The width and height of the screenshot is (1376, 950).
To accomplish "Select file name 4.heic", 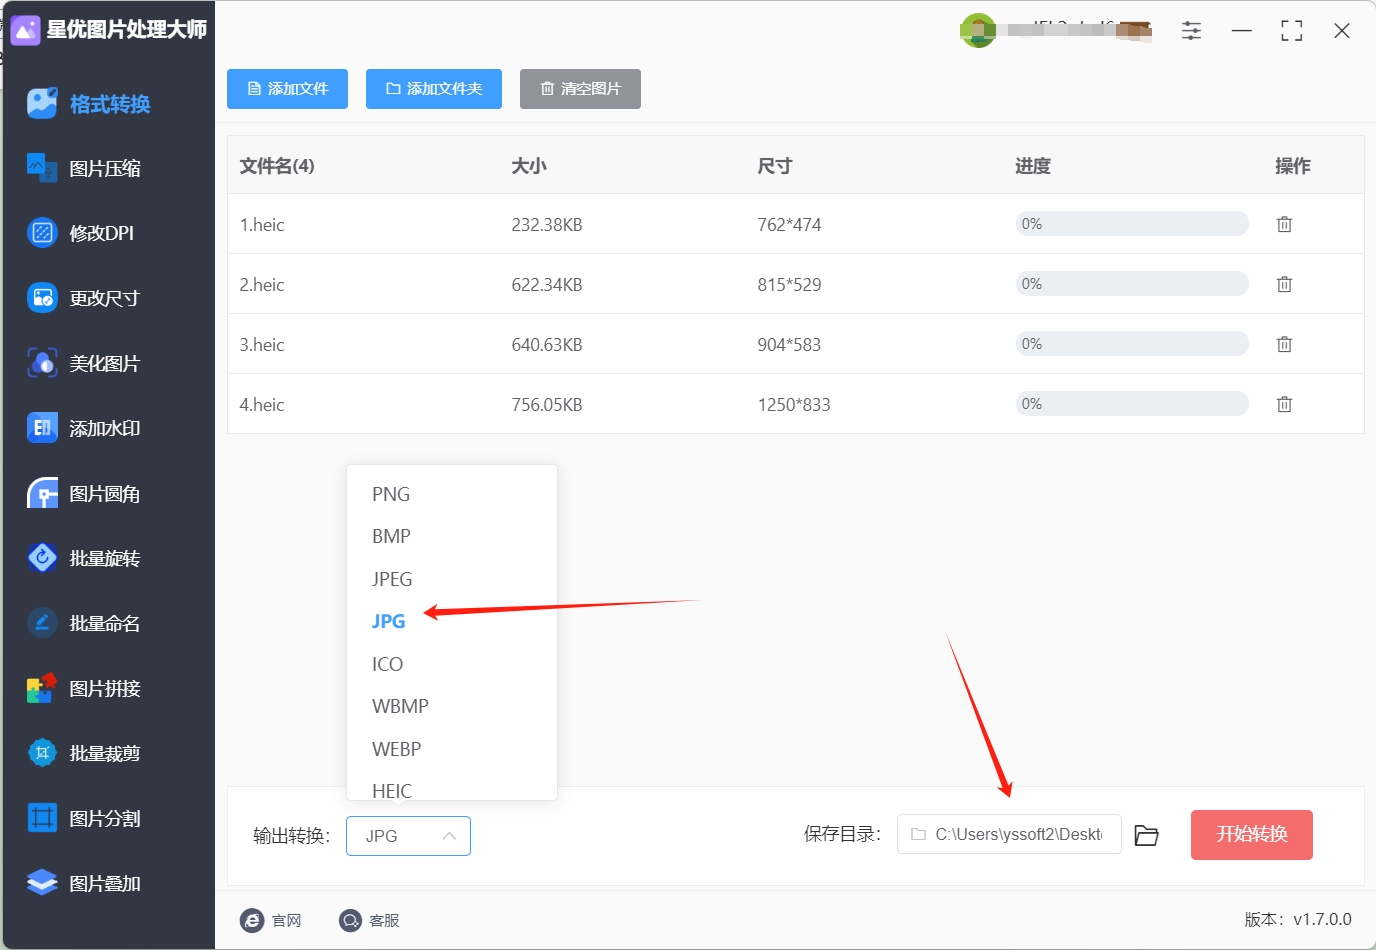I will coord(262,405).
